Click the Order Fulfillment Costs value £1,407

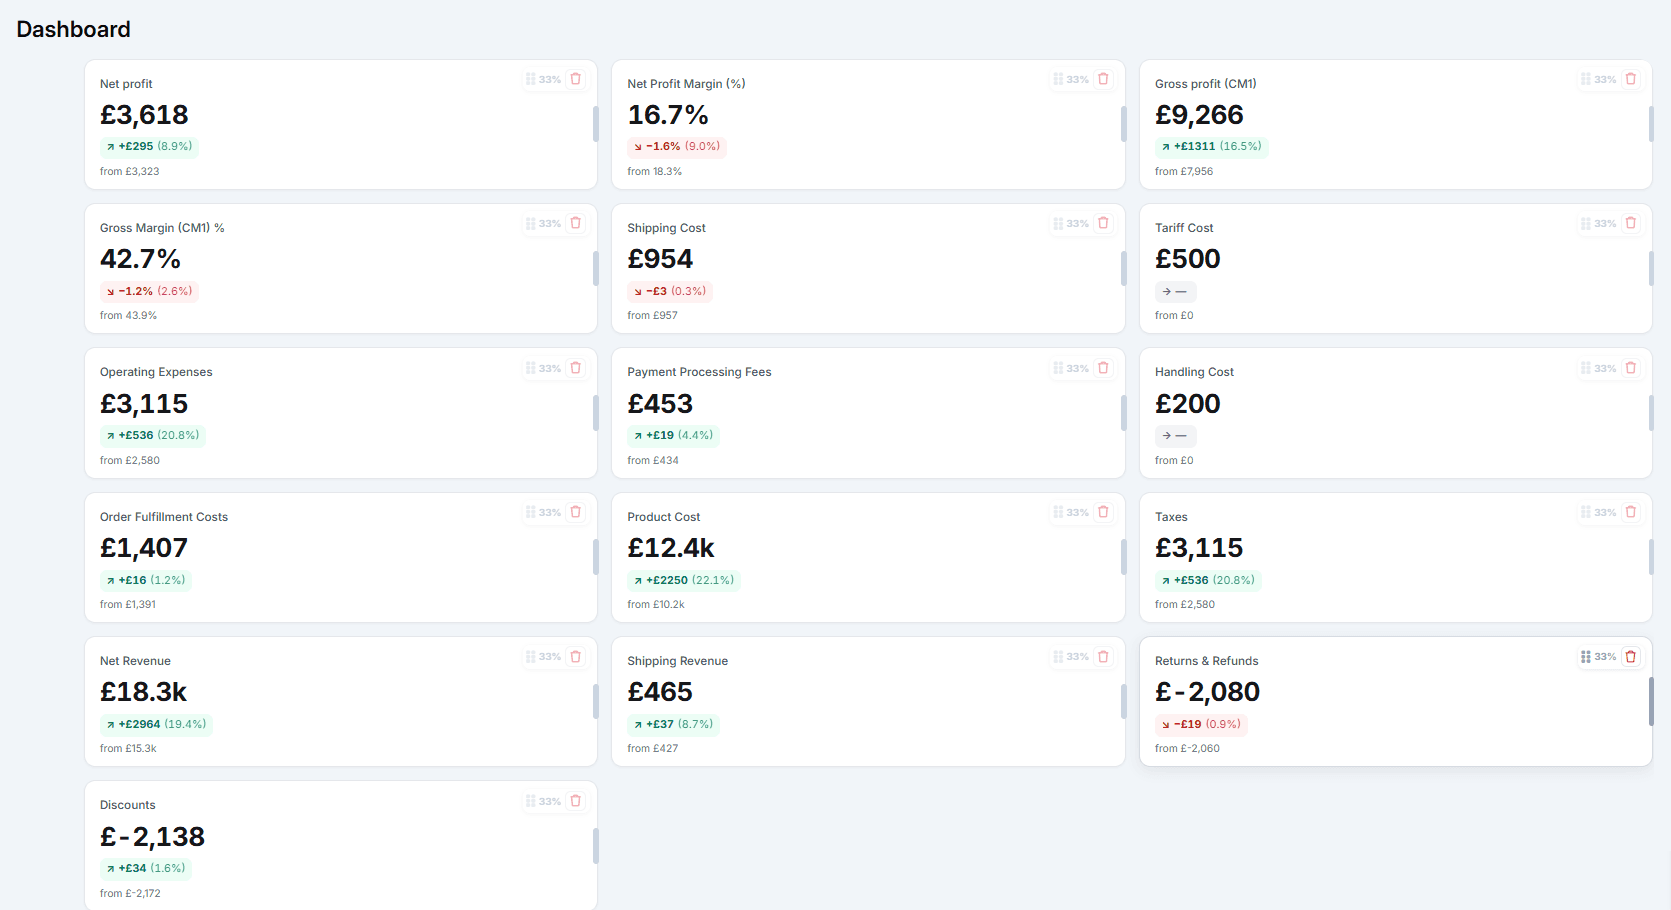click(144, 548)
